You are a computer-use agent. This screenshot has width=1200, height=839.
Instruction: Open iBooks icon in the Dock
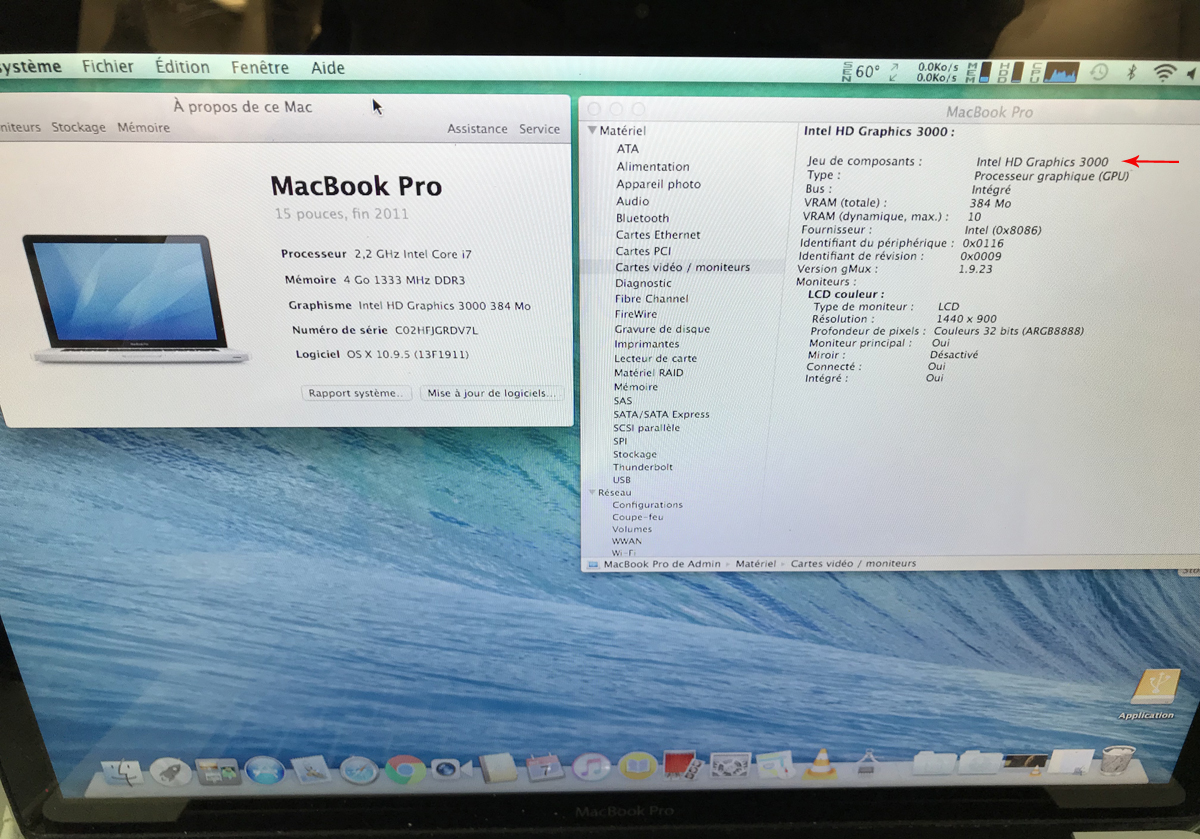[x=637, y=767]
